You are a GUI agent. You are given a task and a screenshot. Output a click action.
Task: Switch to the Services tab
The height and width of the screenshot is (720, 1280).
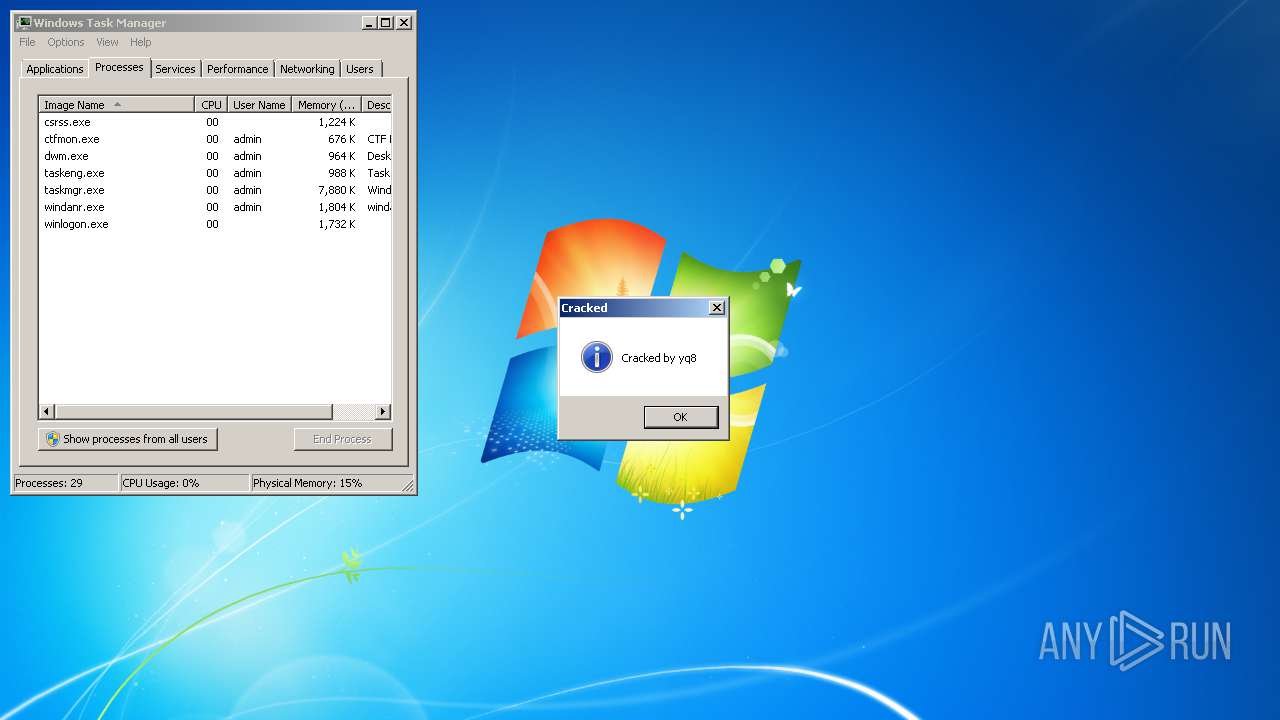click(175, 69)
